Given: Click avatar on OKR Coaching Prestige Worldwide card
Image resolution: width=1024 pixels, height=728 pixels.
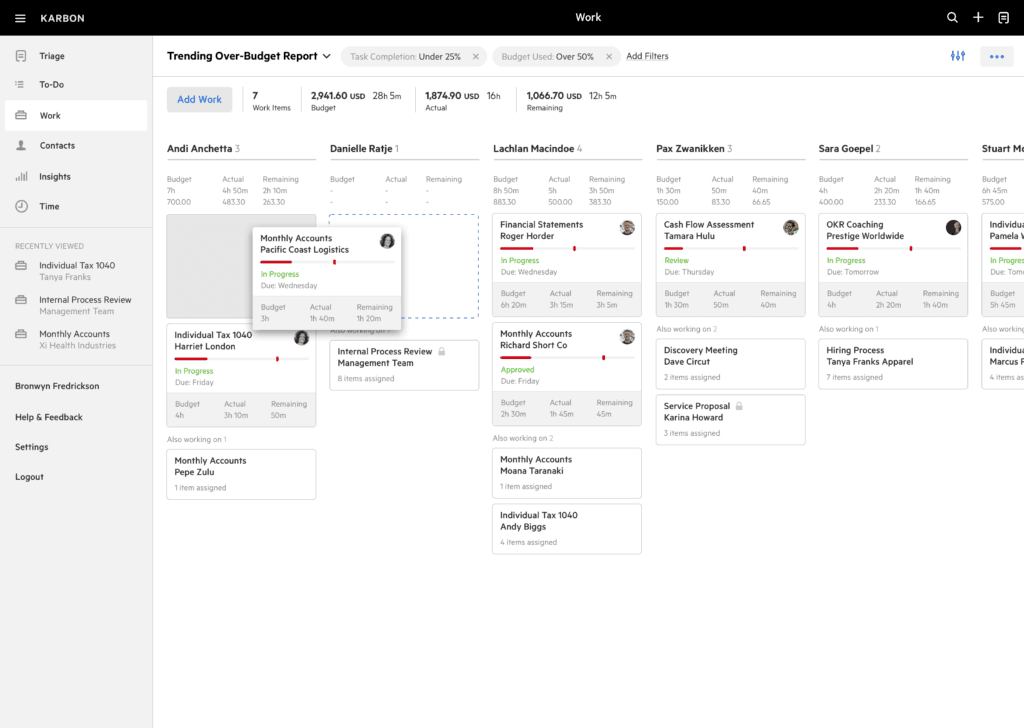Looking at the screenshot, I should tap(953, 227).
